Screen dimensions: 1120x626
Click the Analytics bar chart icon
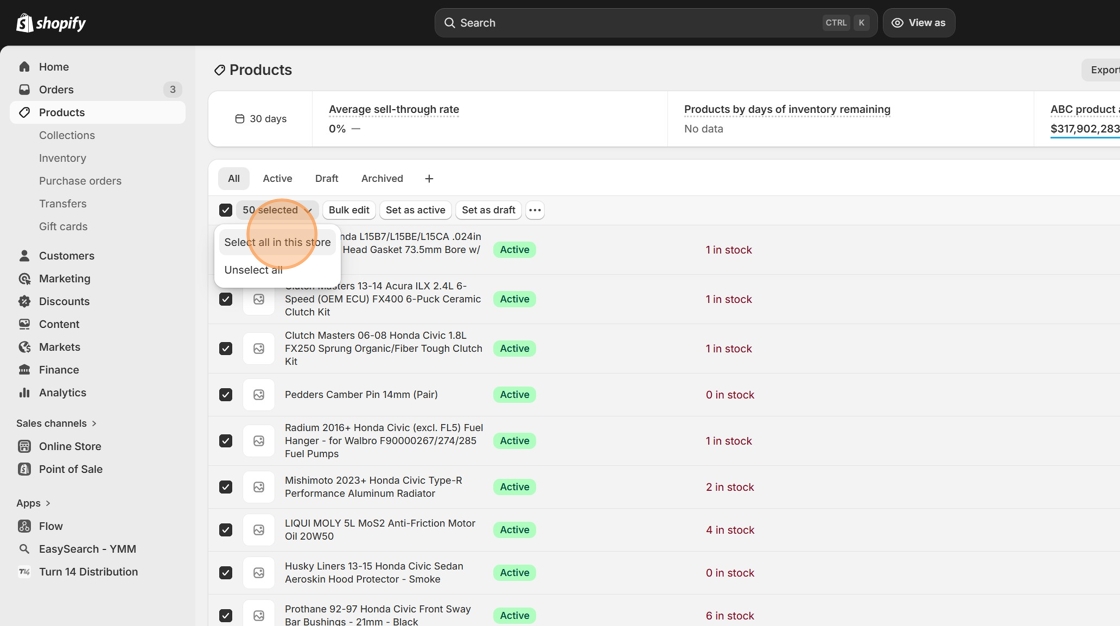tap(24, 393)
